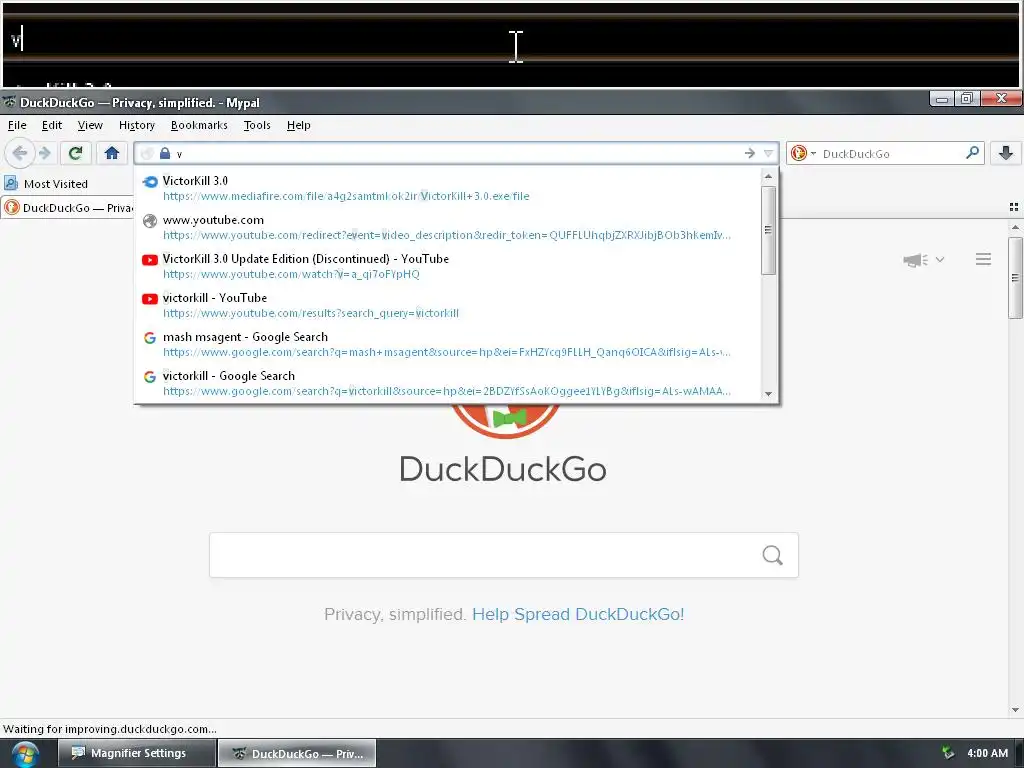This screenshot has width=1024, height=768.
Task: Open the Windows Start button
Action: coord(25,754)
